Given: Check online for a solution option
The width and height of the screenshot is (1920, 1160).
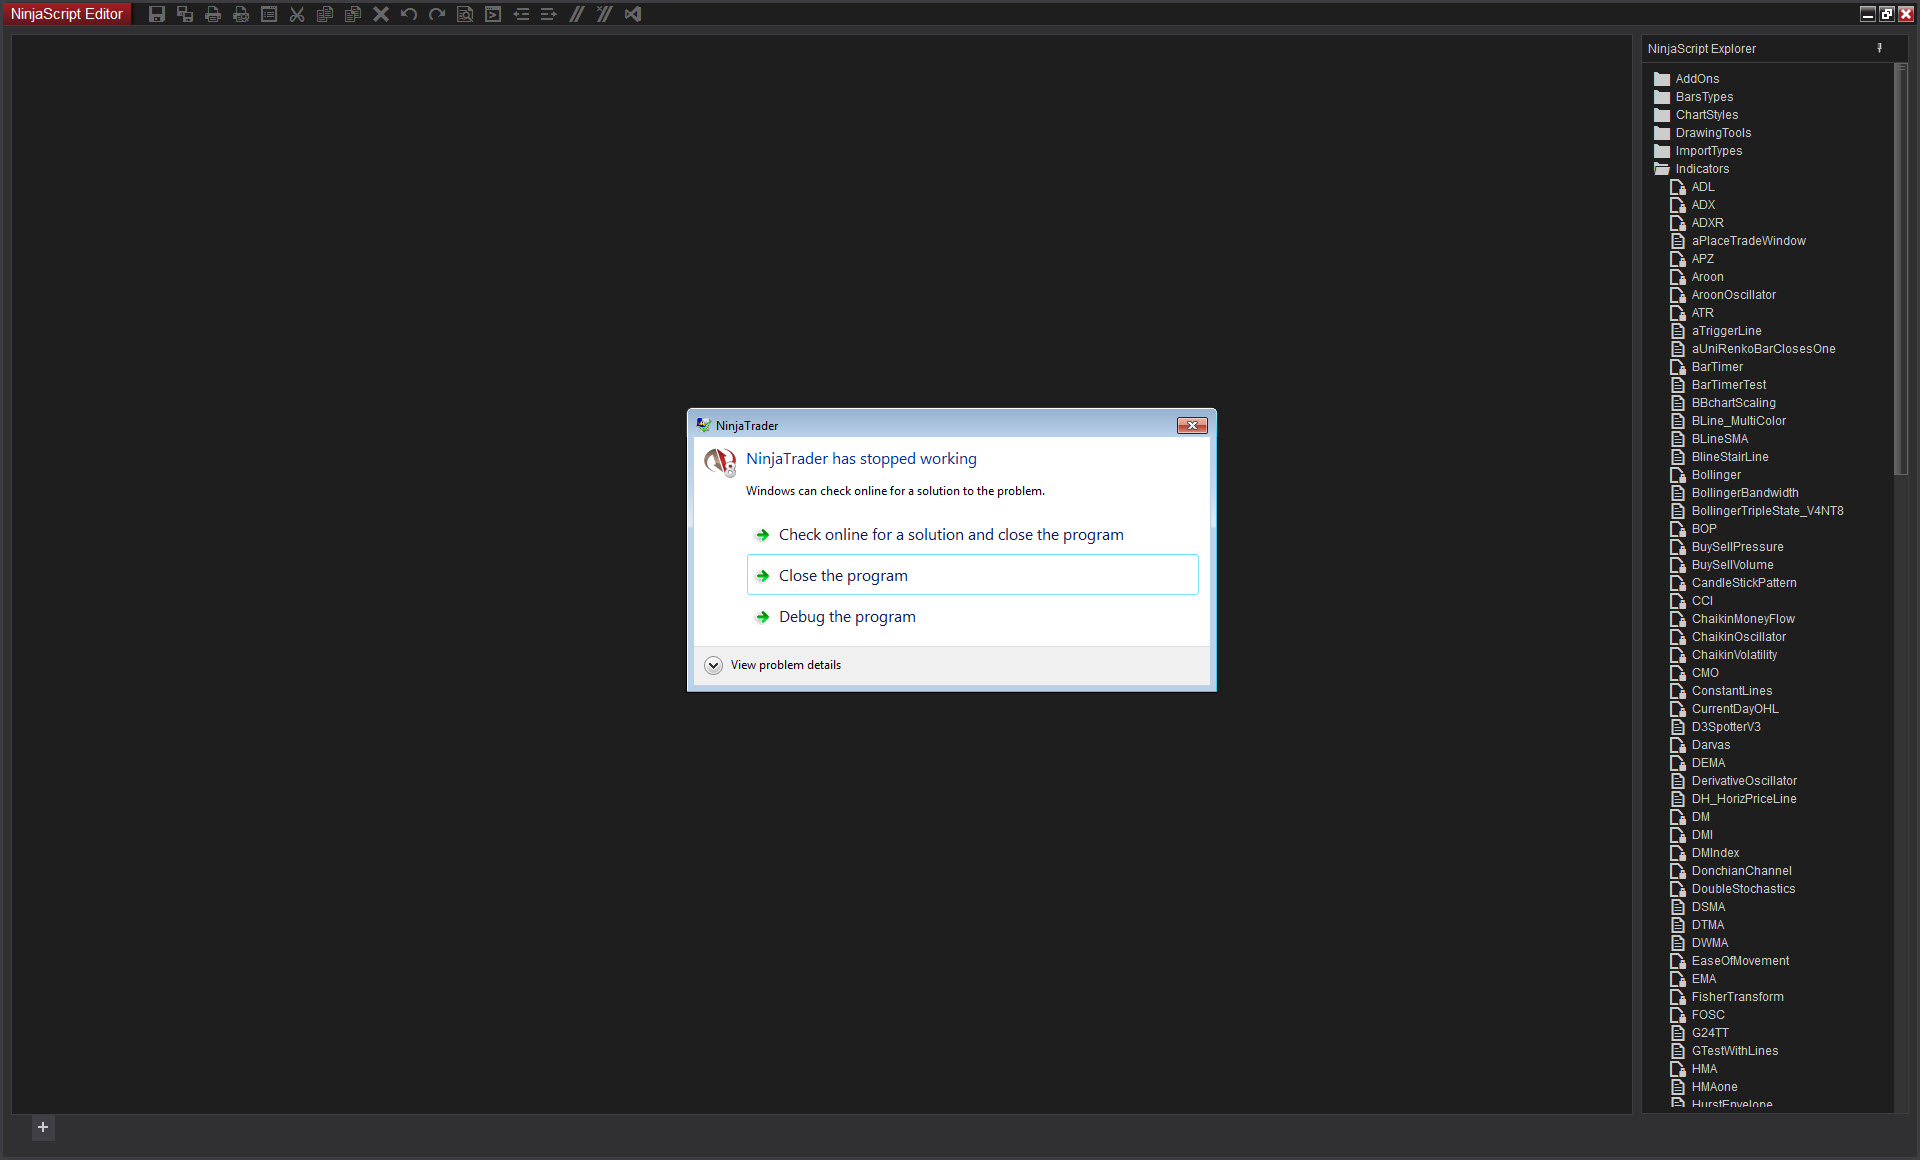Looking at the screenshot, I should point(950,535).
